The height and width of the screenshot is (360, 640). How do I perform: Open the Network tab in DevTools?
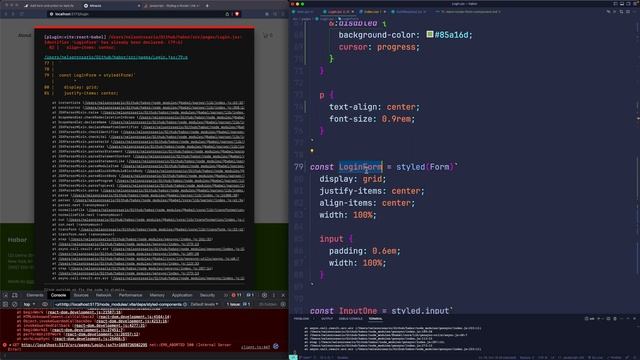103,295
